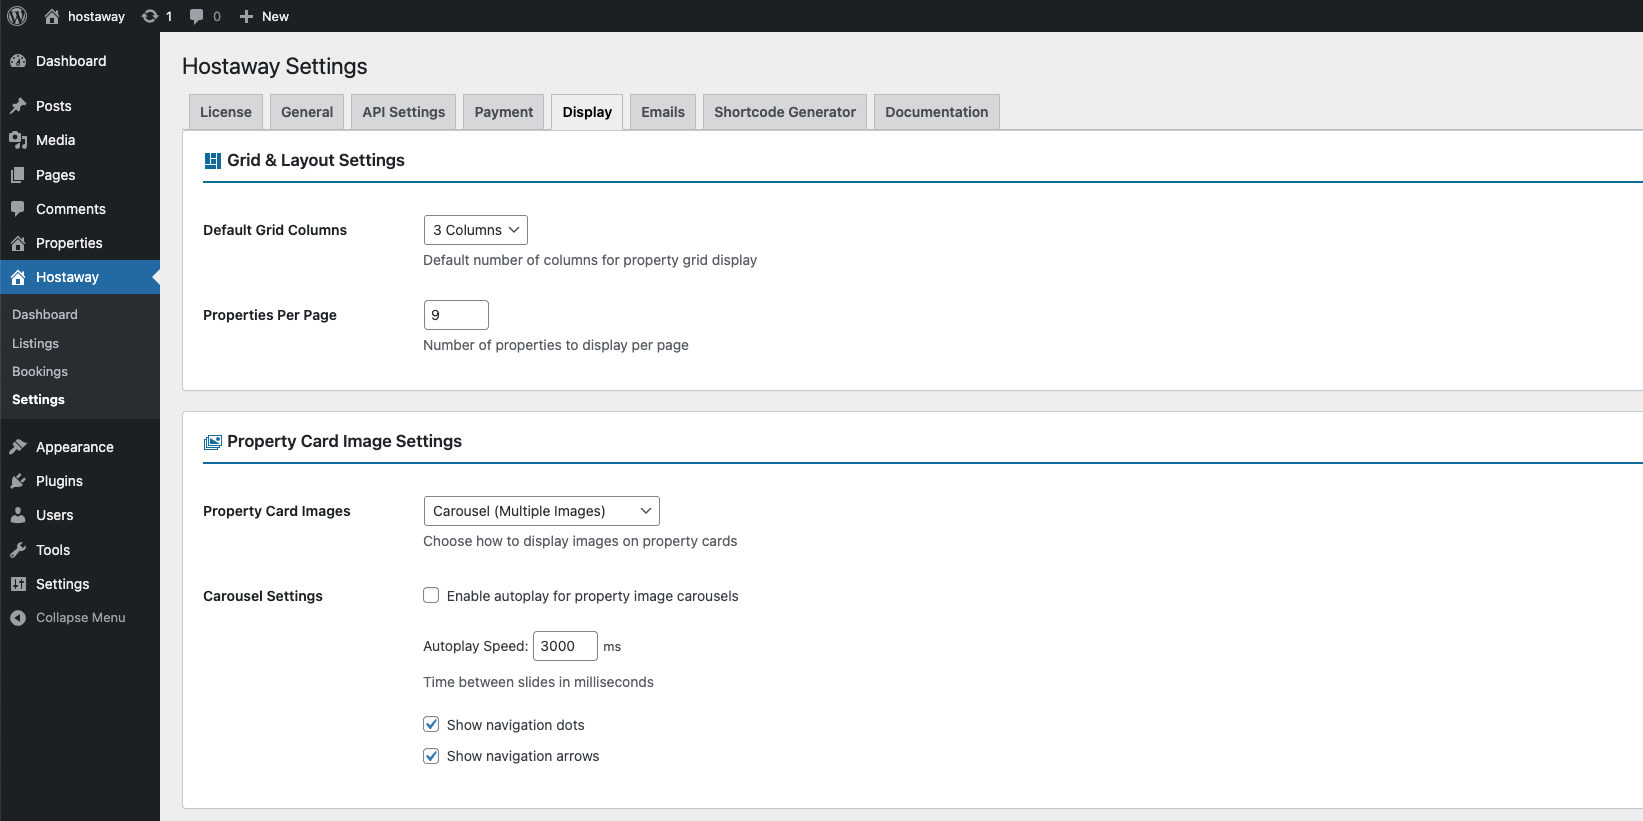Open the updates icon showing 1

(150, 16)
